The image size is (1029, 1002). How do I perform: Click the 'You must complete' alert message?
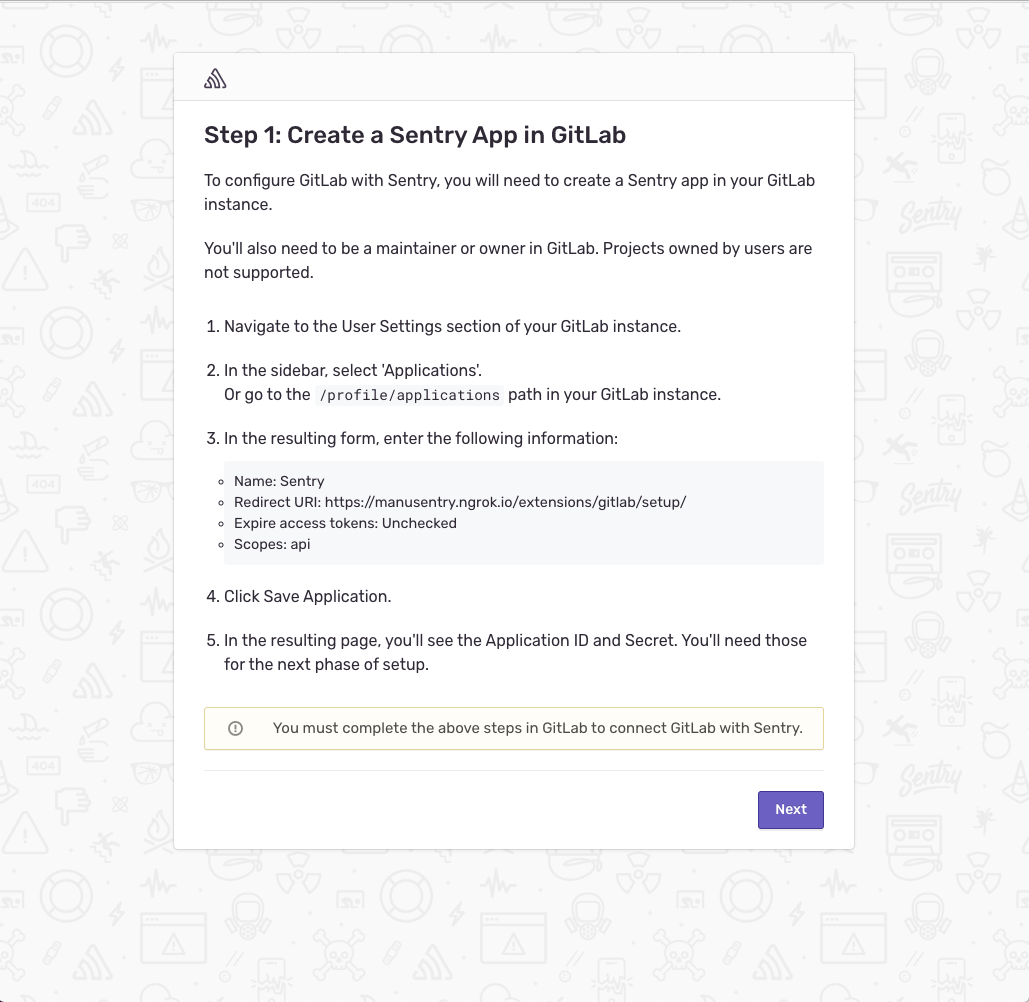click(x=537, y=728)
